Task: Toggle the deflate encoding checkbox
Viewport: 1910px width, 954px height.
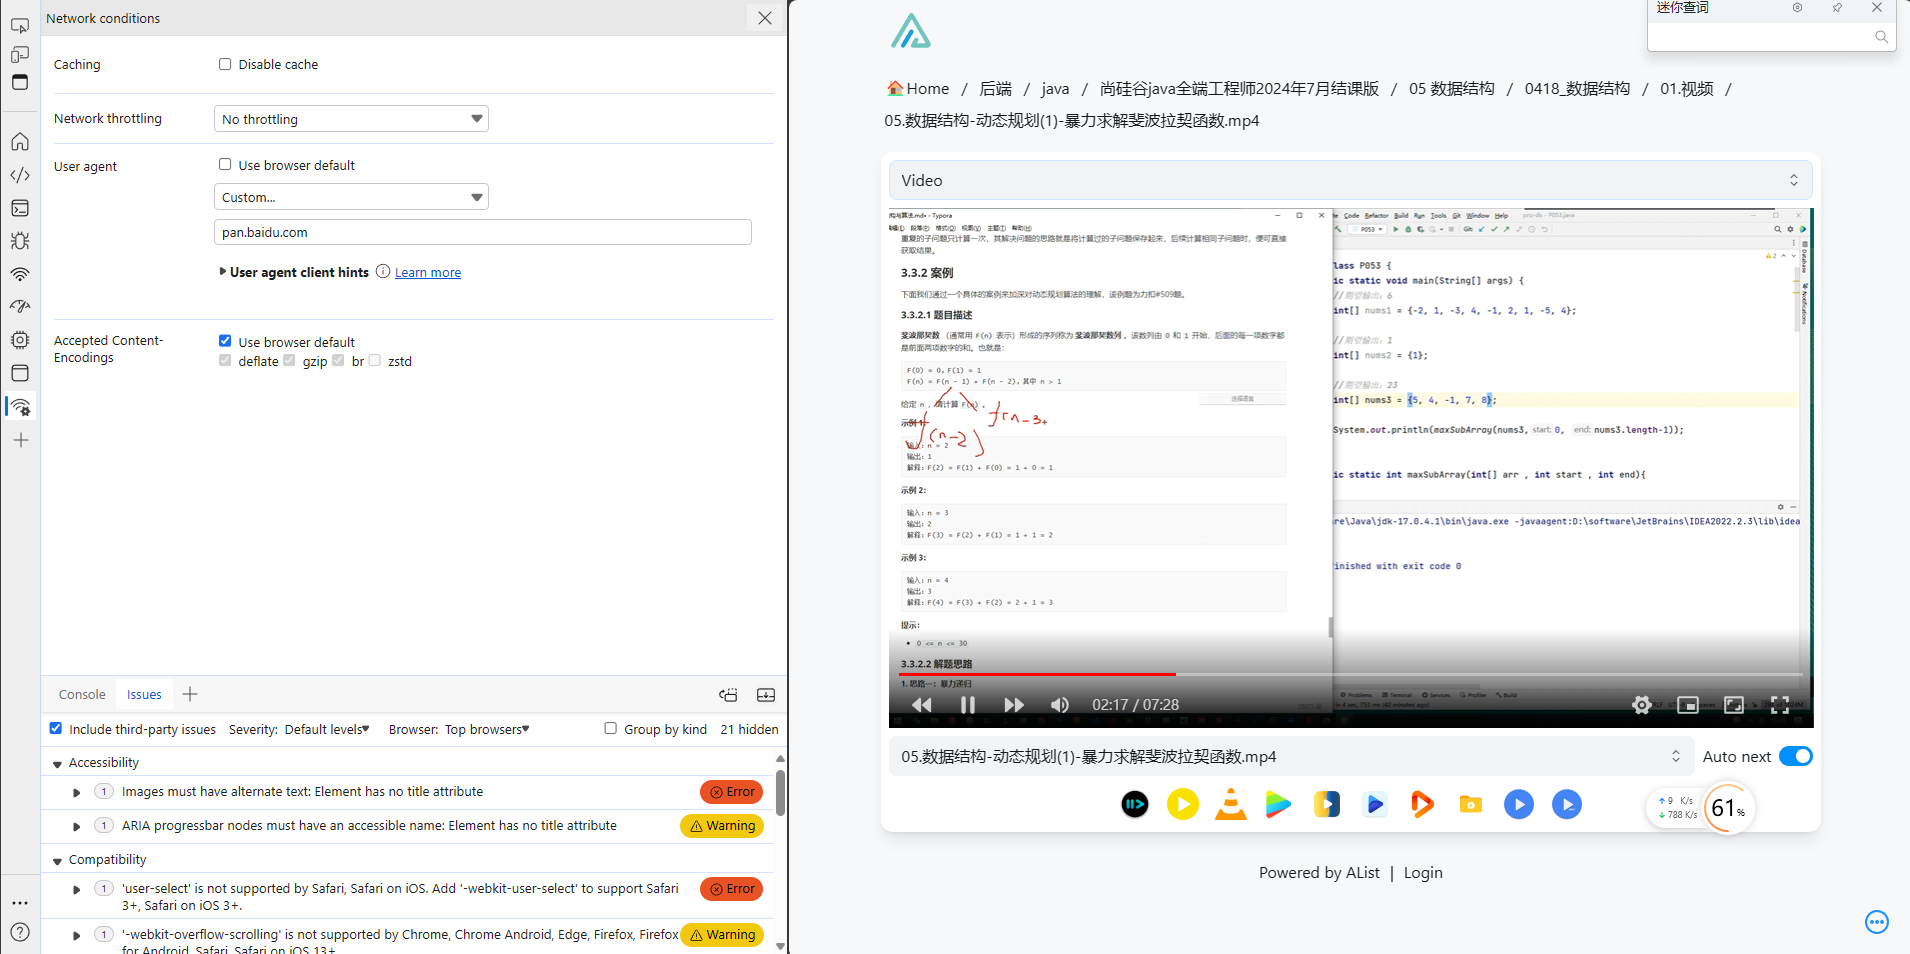Action: pyautogui.click(x=225, y=361)
